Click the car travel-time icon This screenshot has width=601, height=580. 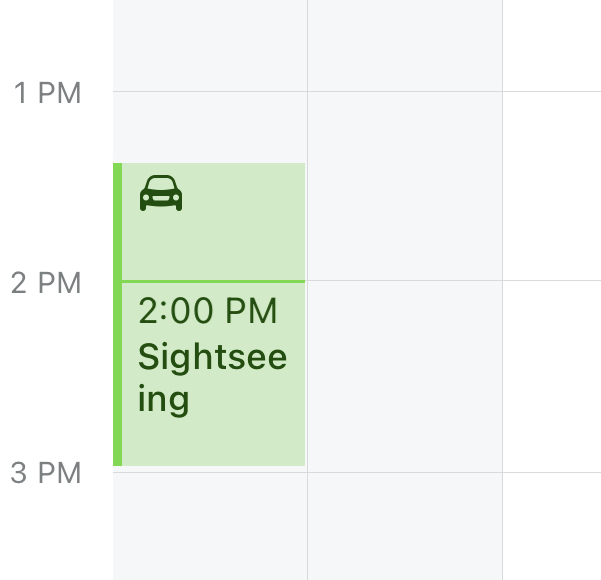[161, 193]
